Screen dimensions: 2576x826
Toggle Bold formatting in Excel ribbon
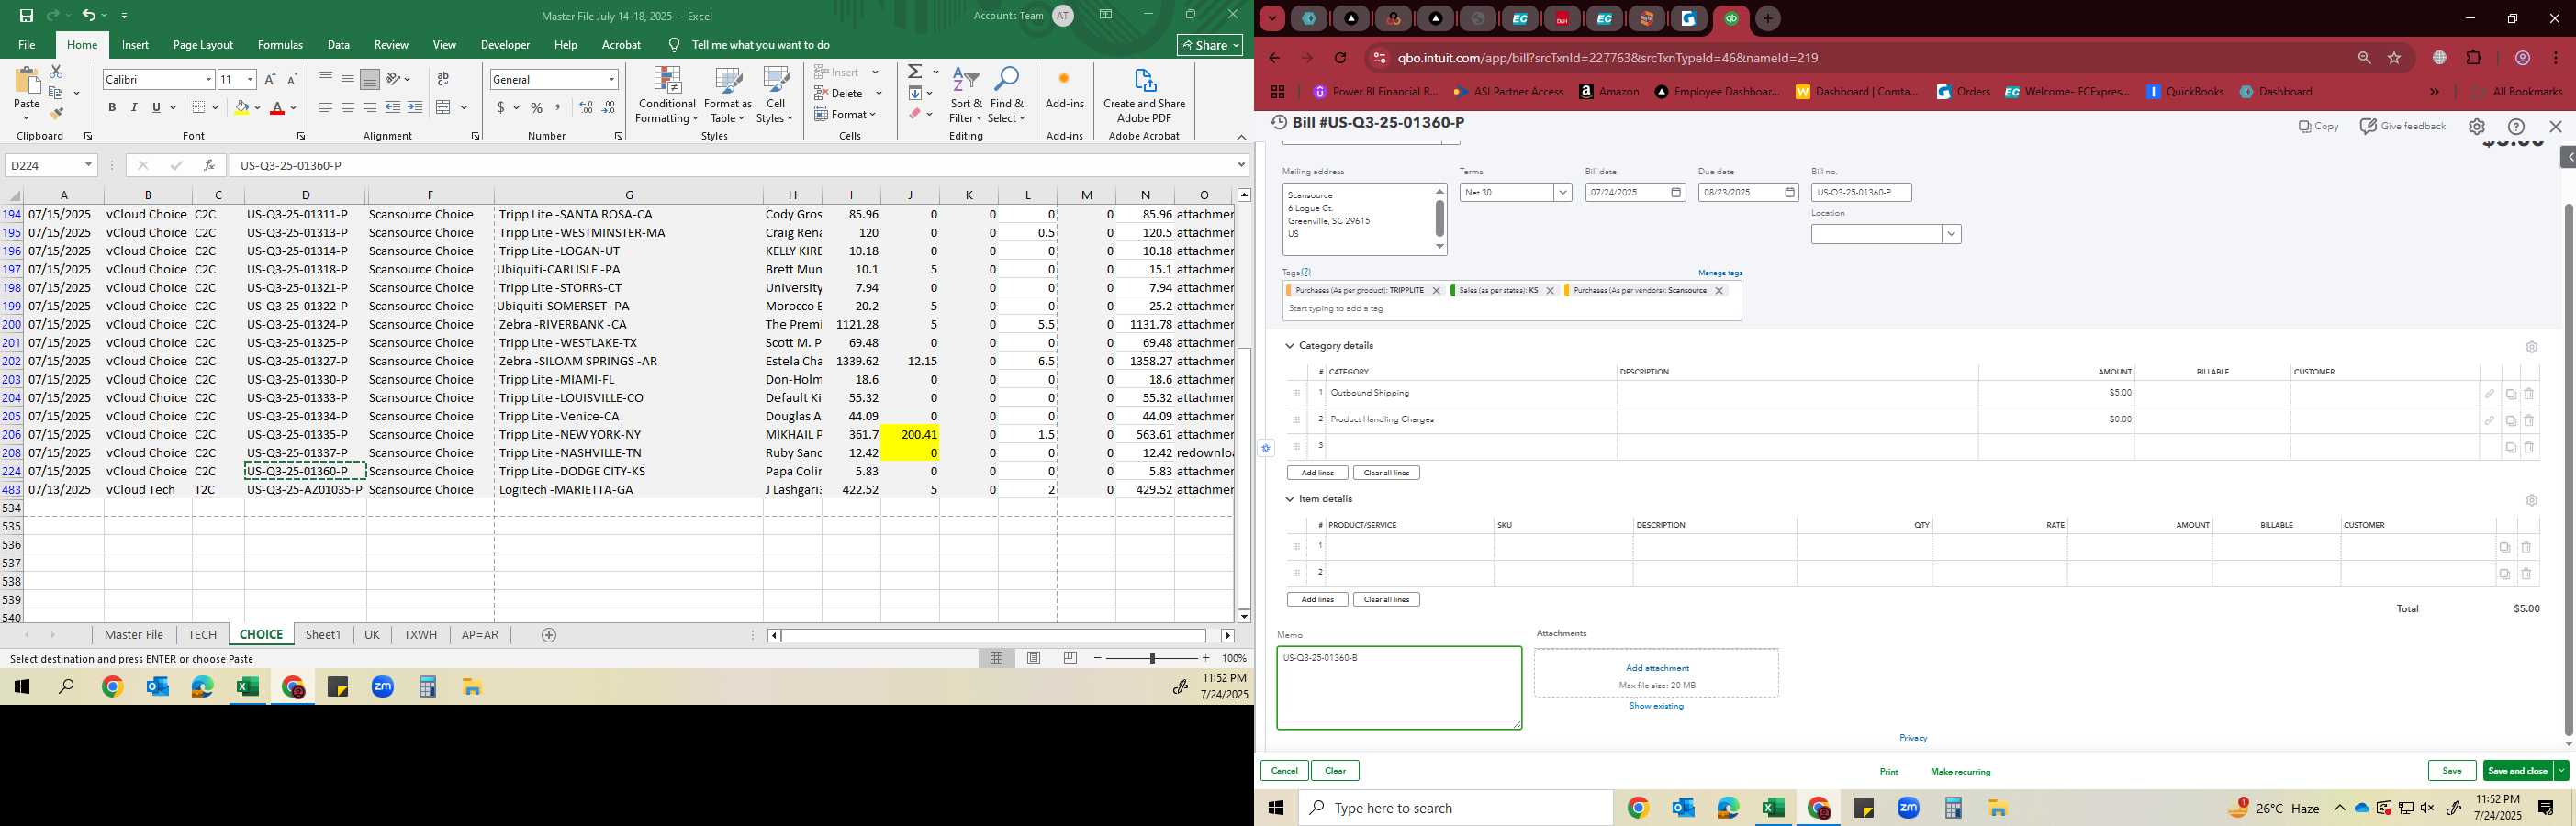(x=112, y=107)
